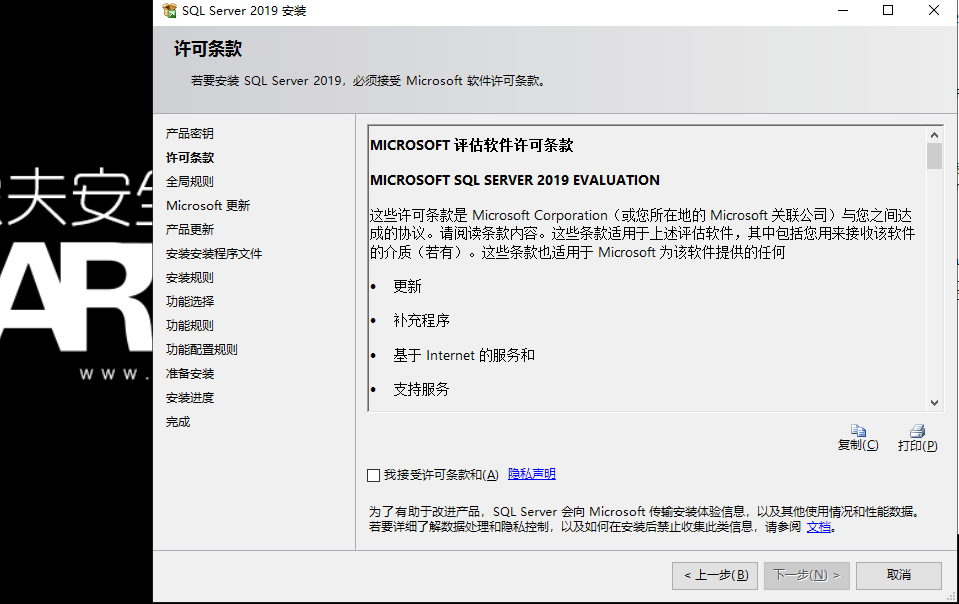Viewport: 959px width, 604px height.
Task: Open the 文档 link
Action: pyautogui.click(x=819, y=526)
